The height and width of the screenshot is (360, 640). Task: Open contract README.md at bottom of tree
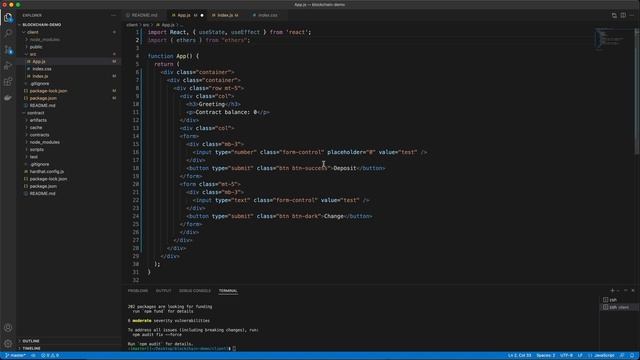[x=69, y=193]
